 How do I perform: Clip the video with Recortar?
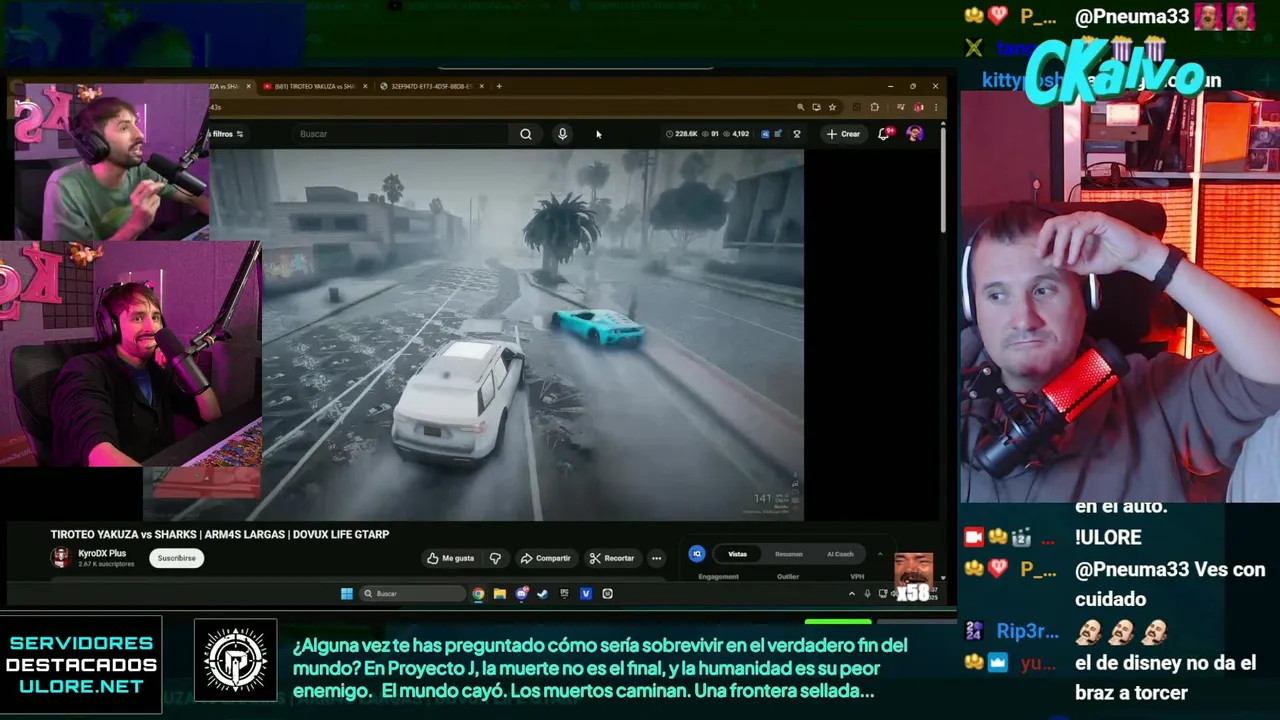[x=611, y=558]
